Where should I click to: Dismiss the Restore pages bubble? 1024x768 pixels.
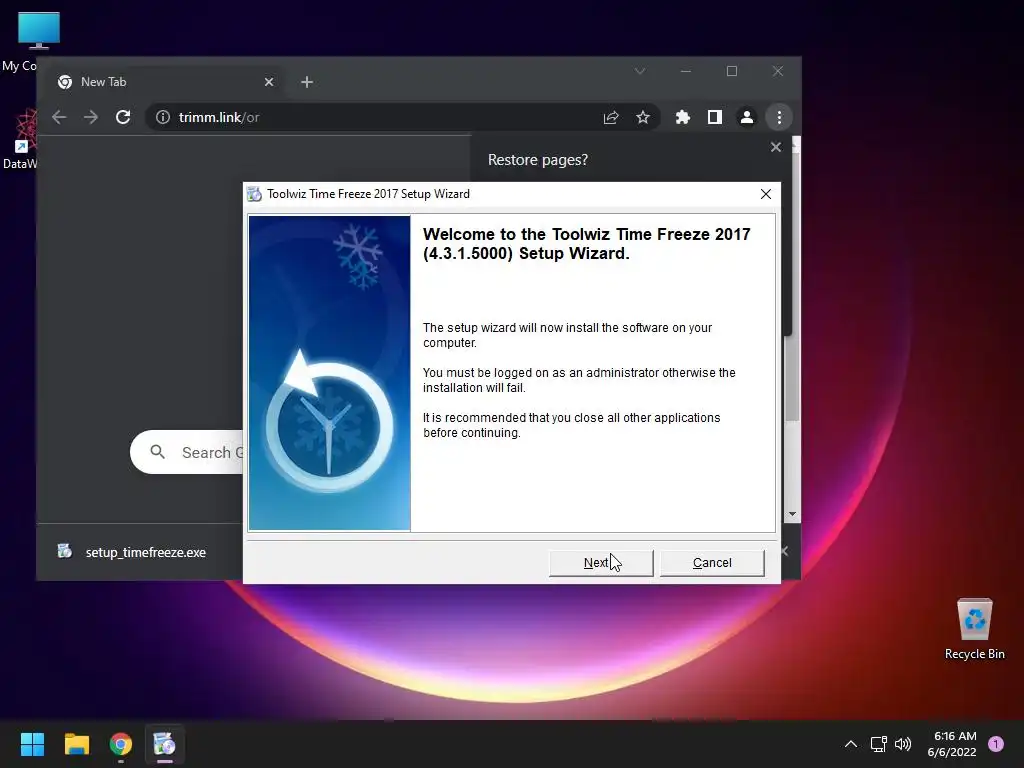tap(776, 147)
